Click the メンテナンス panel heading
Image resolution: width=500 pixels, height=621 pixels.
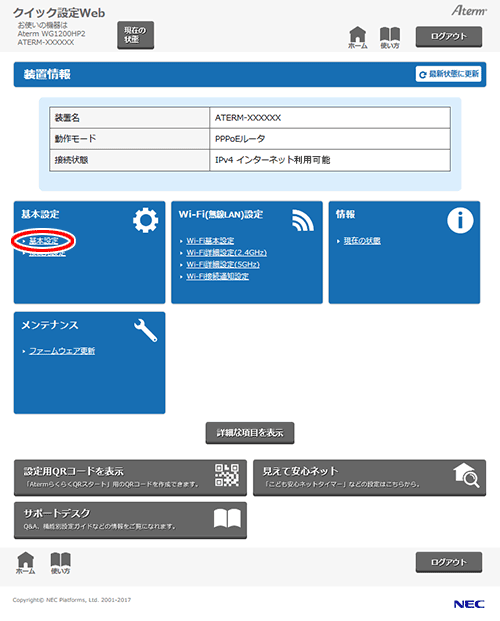tap(50, 325)
